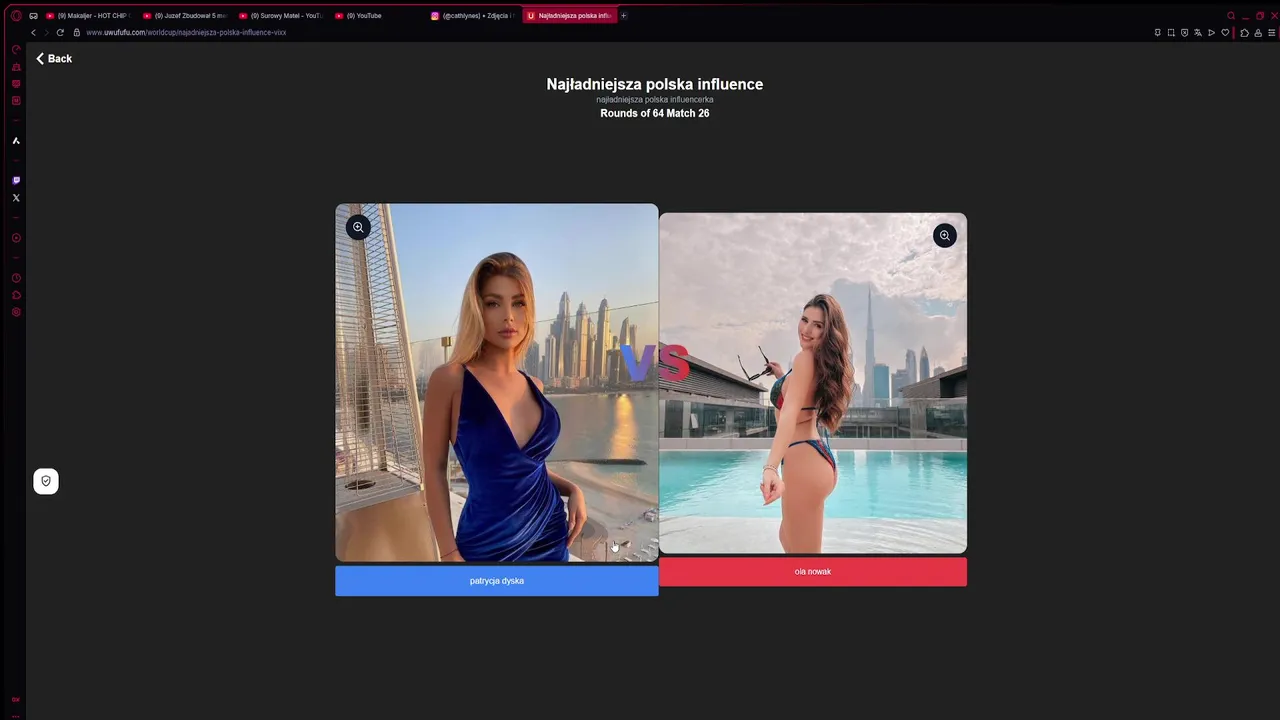Vote for ola nowak button
Screen dimensions: 1280x720
[x=813, y=572]
